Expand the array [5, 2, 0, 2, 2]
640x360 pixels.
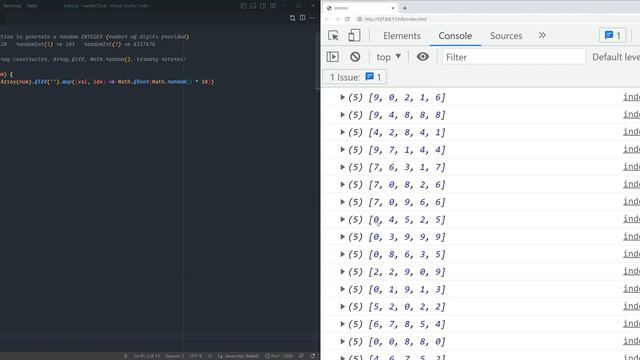pyautogui.click(x=342, y=307)
